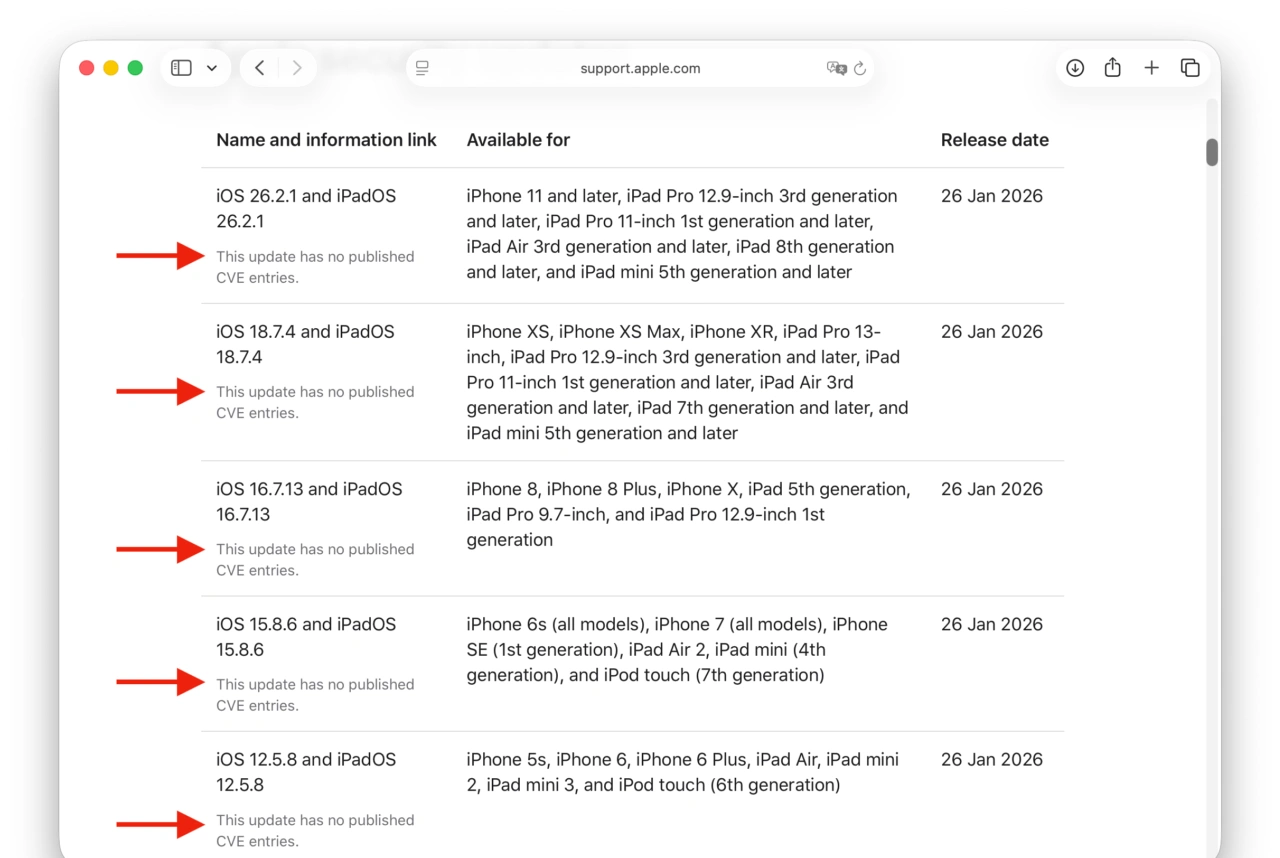Image resolution: width=1280 pixels, height=858 pixels.
Task: Open the share menu
Action: 1113,68
